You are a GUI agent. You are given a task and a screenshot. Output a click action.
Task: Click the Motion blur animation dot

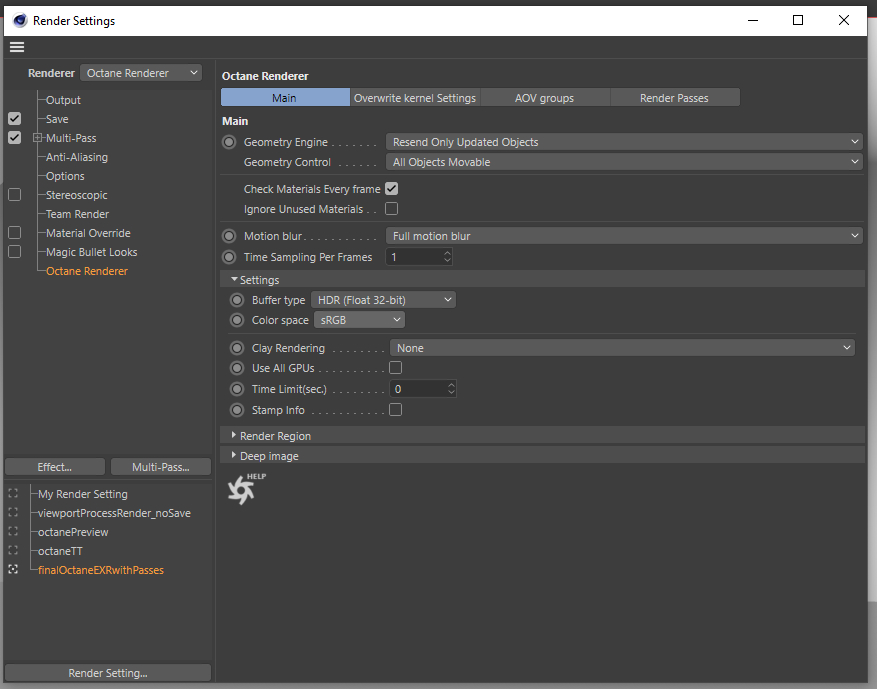tap(229, 236)
